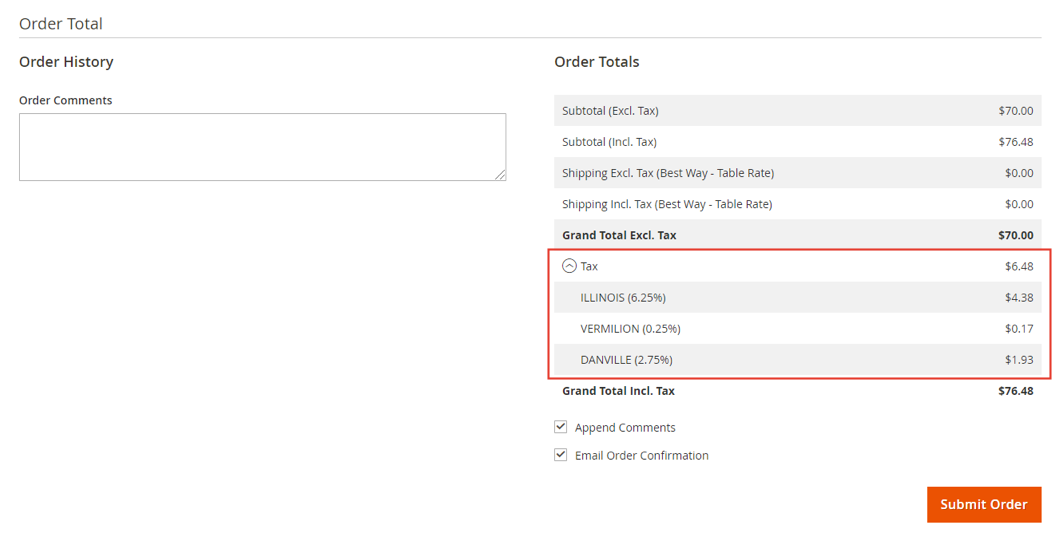Toggle the Append Comments checkbox
Screen dimensions: 1060x544
560,426
